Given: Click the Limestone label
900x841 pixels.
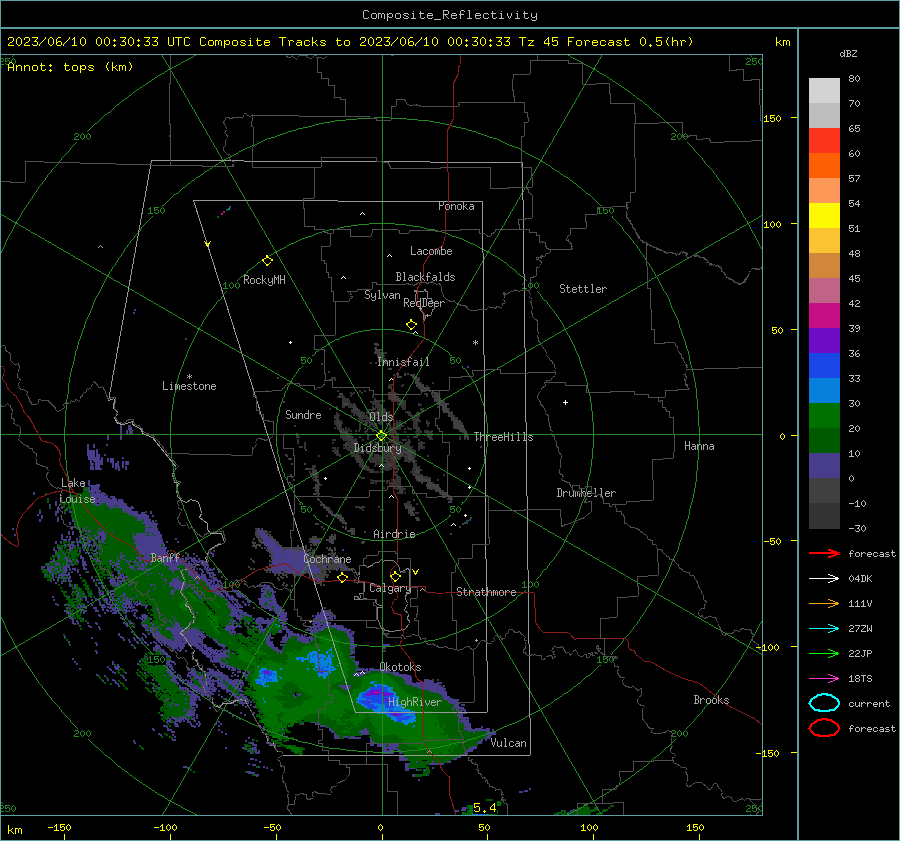Looking at the screenshot, I should click(x=189, y=386).
